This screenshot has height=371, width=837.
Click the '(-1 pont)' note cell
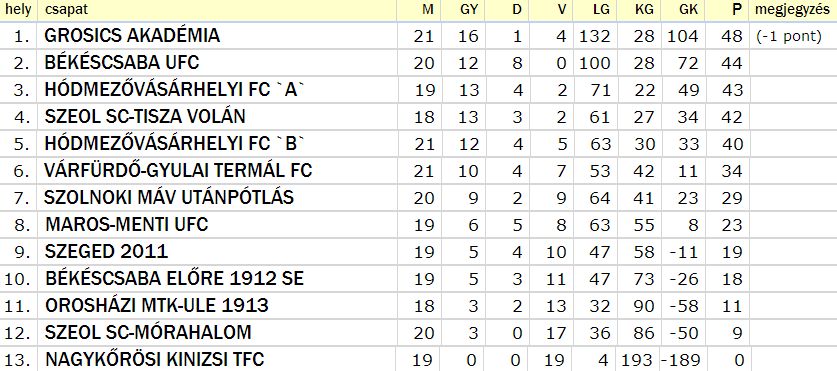click(789, 37)
